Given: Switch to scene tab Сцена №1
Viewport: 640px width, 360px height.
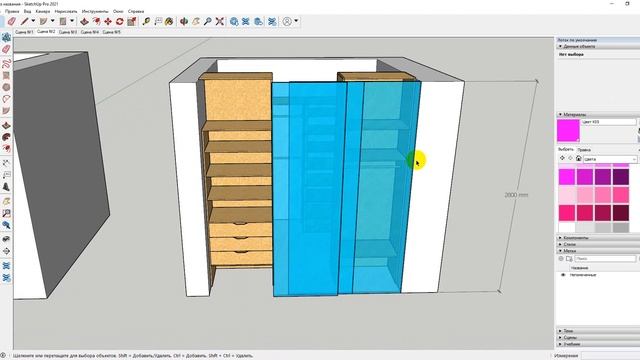Looking at the screenshot, I should pos(24,32).
